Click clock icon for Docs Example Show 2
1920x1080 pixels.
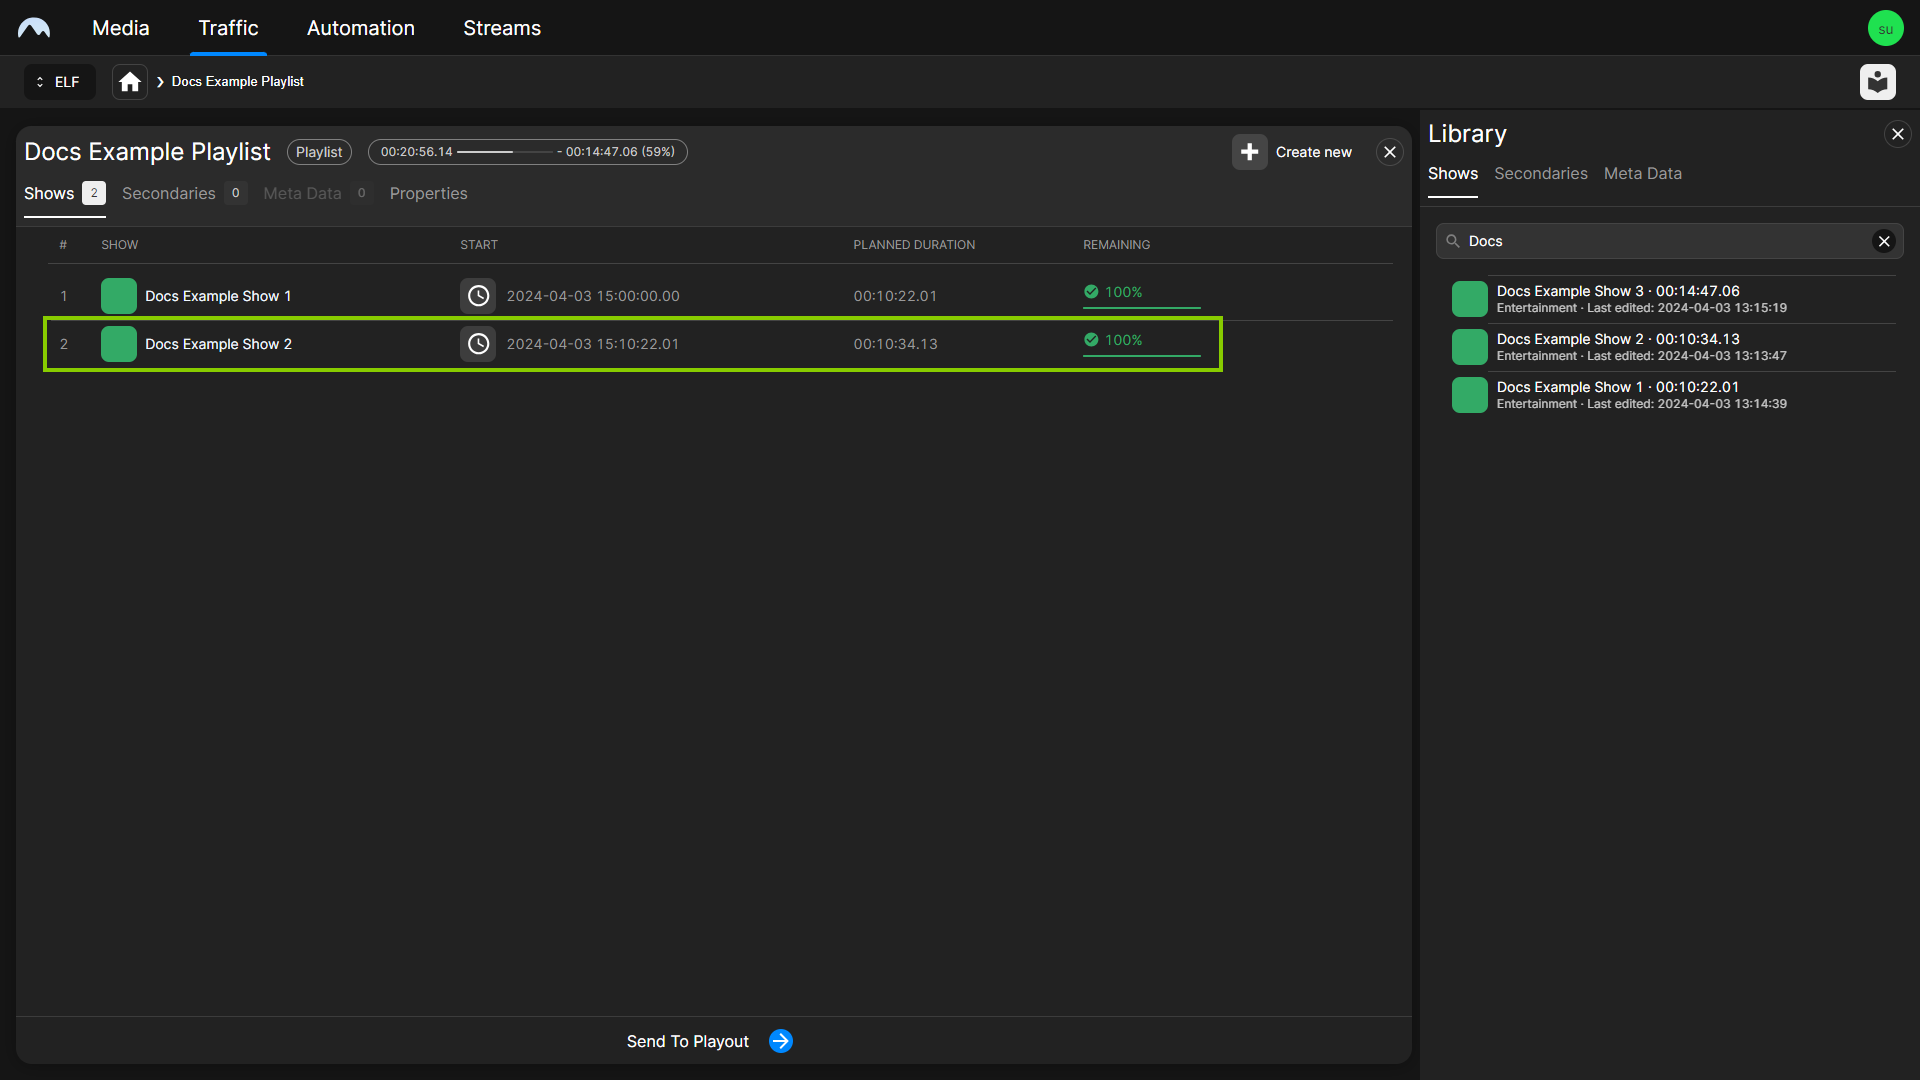(x=478, y=344)
